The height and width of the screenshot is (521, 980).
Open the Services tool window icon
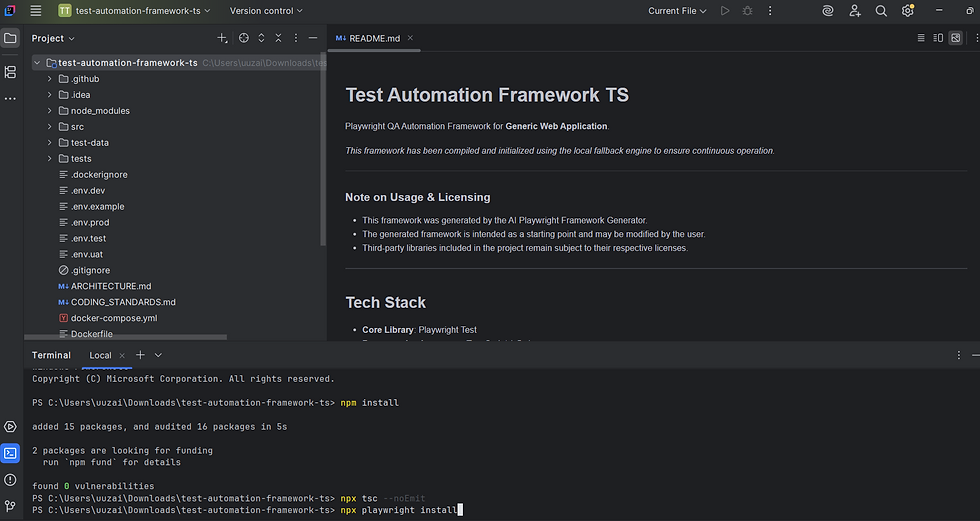(x=10, y=427)
